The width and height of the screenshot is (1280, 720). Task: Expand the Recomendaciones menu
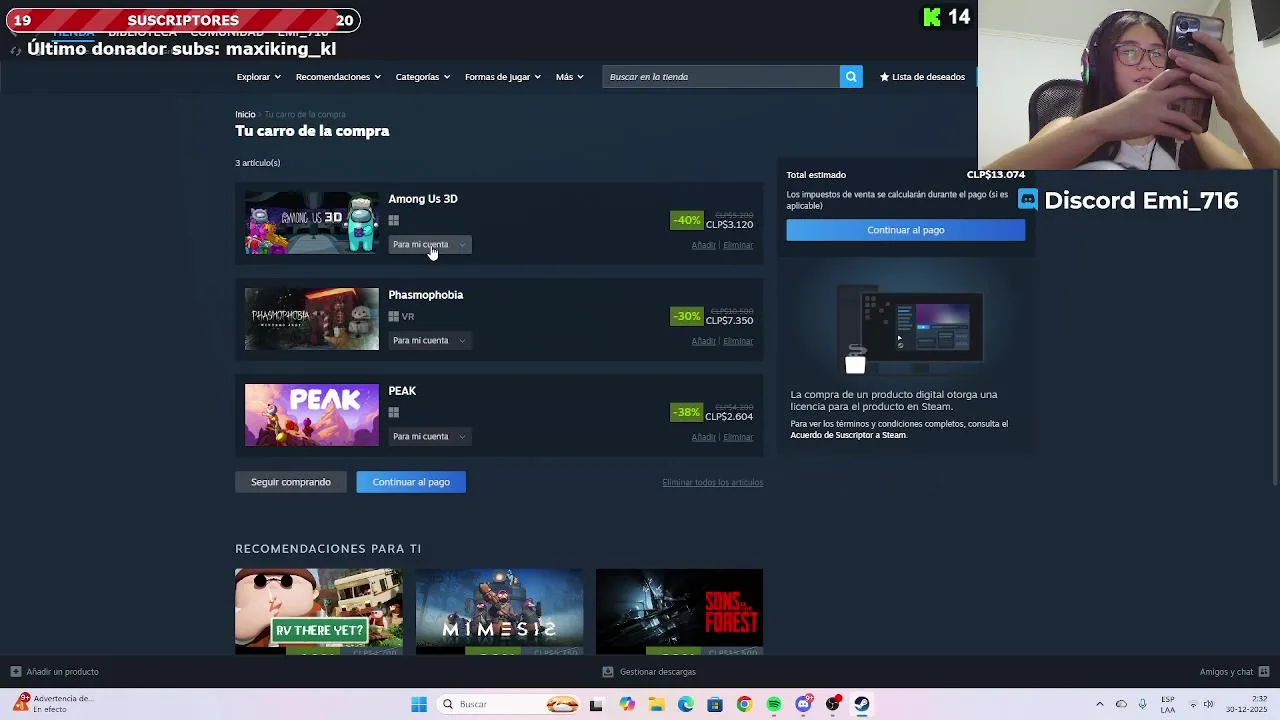click(x=338, y=77)
